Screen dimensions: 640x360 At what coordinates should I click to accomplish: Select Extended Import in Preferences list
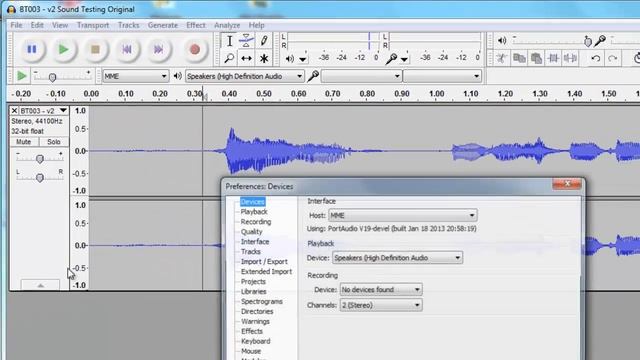coord(266,271)
